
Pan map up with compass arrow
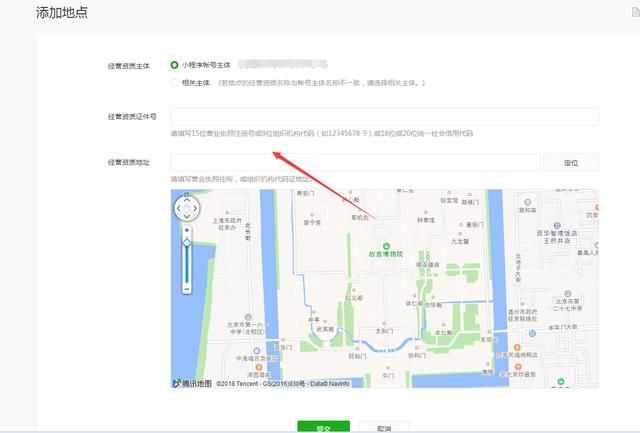(187, 200)
